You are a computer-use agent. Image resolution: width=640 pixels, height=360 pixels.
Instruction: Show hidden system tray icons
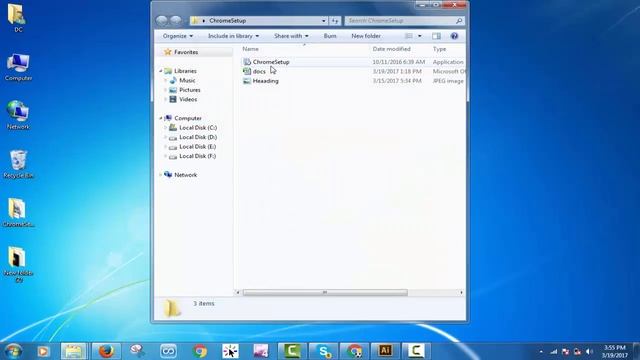(541, 351)
